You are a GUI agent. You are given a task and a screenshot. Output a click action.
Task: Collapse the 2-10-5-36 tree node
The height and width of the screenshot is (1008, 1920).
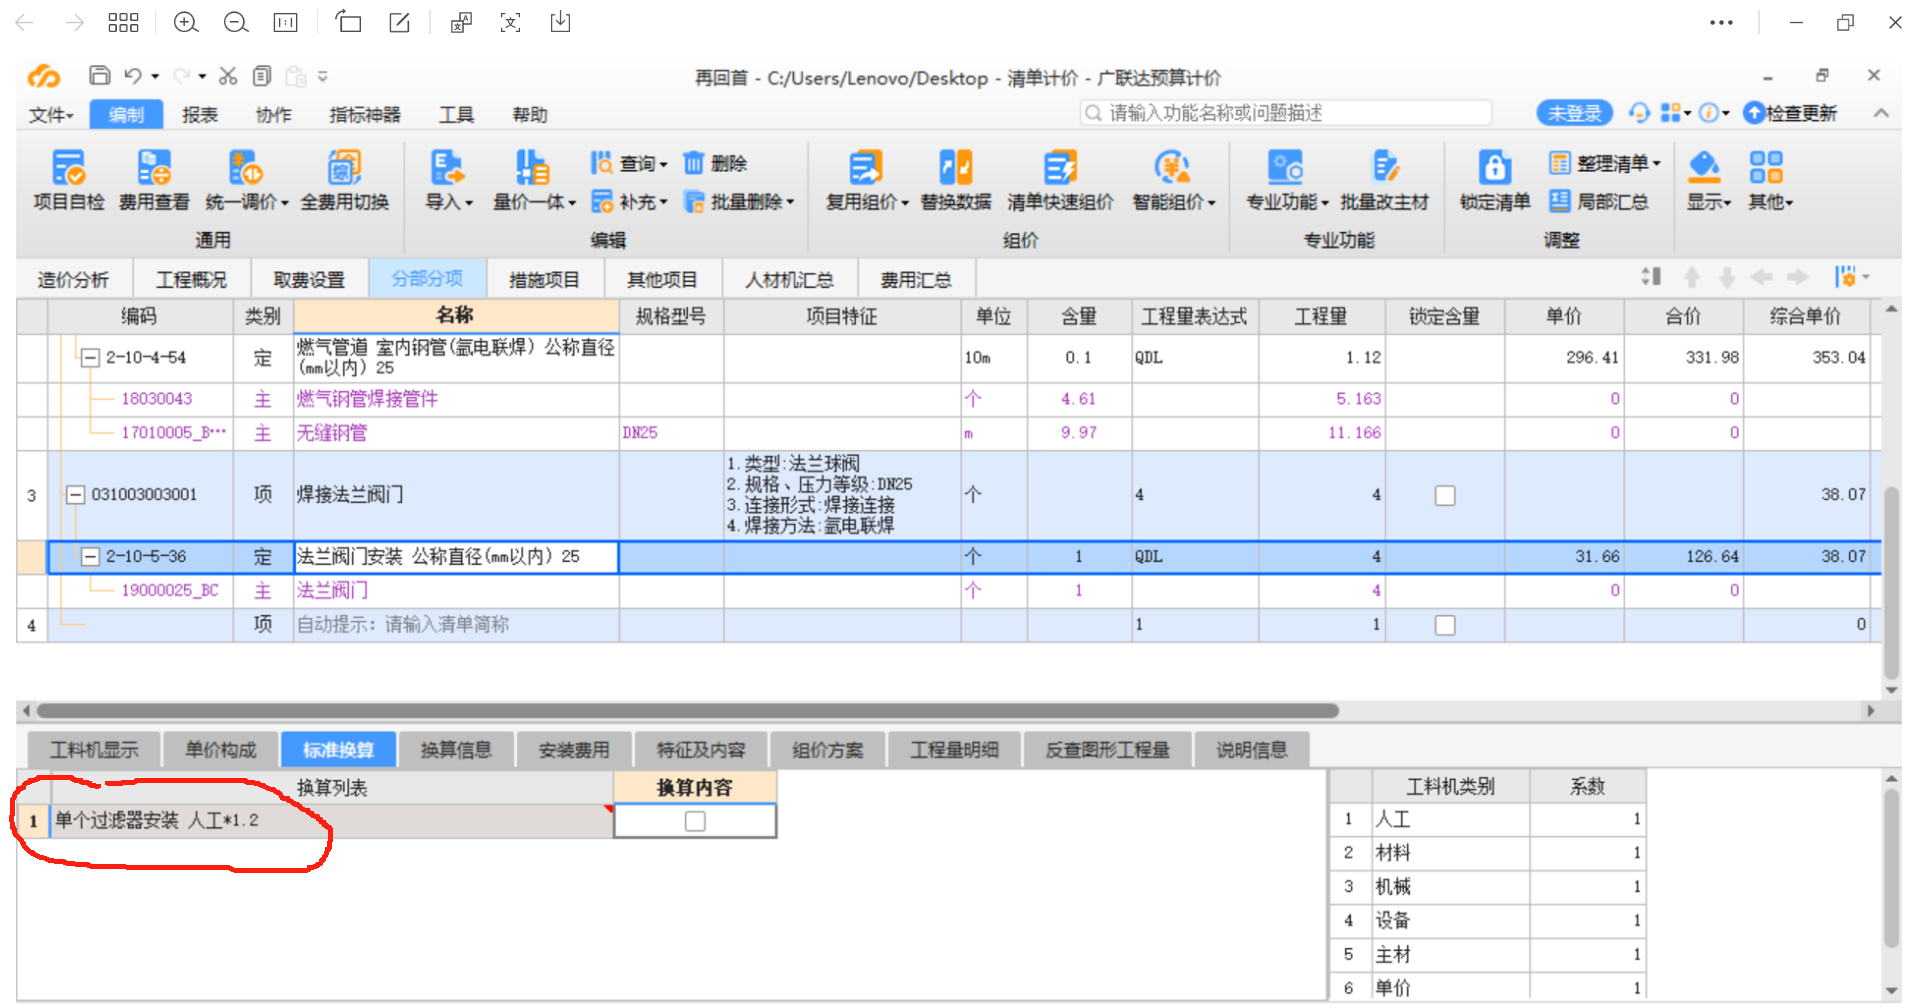(90, 556)
